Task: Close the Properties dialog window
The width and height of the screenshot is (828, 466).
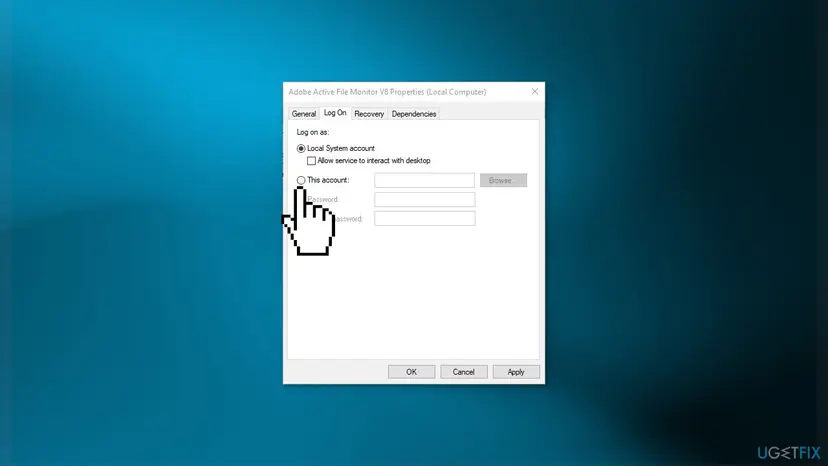Action: pyautogui.click(x=535, y=91)
